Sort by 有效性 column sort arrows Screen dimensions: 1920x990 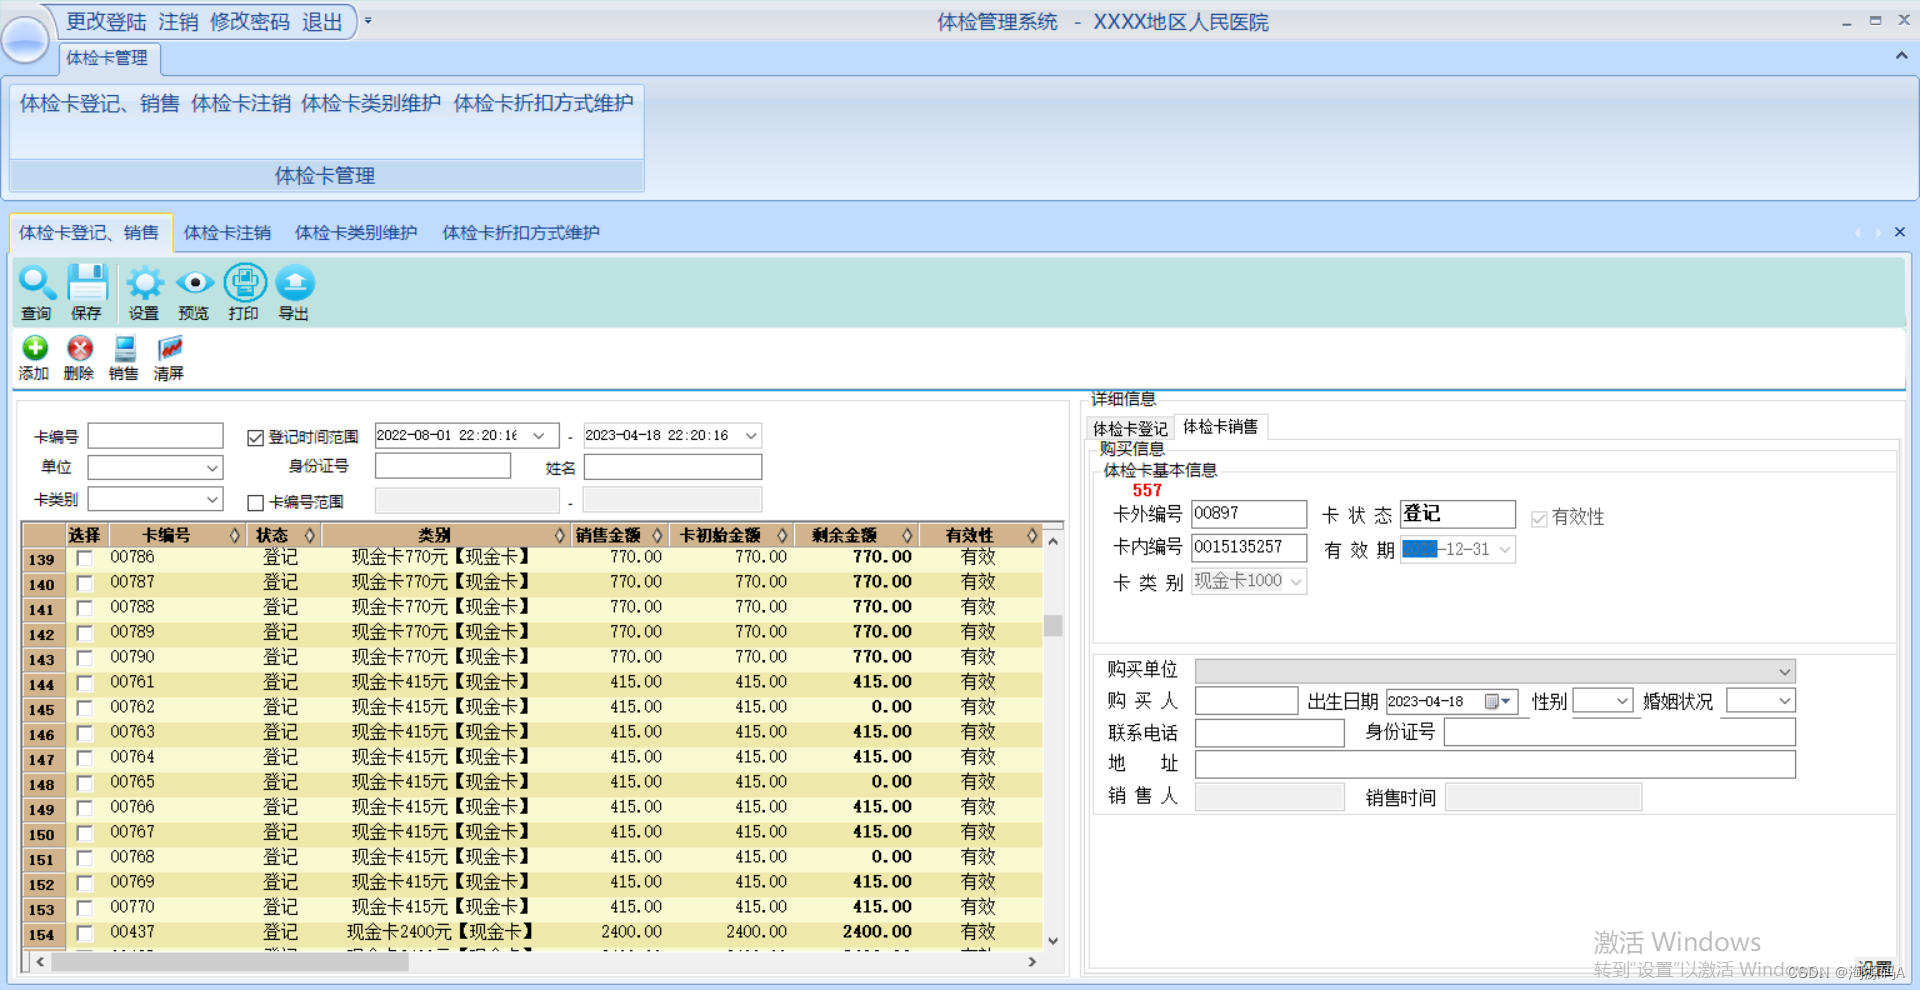1032,535
